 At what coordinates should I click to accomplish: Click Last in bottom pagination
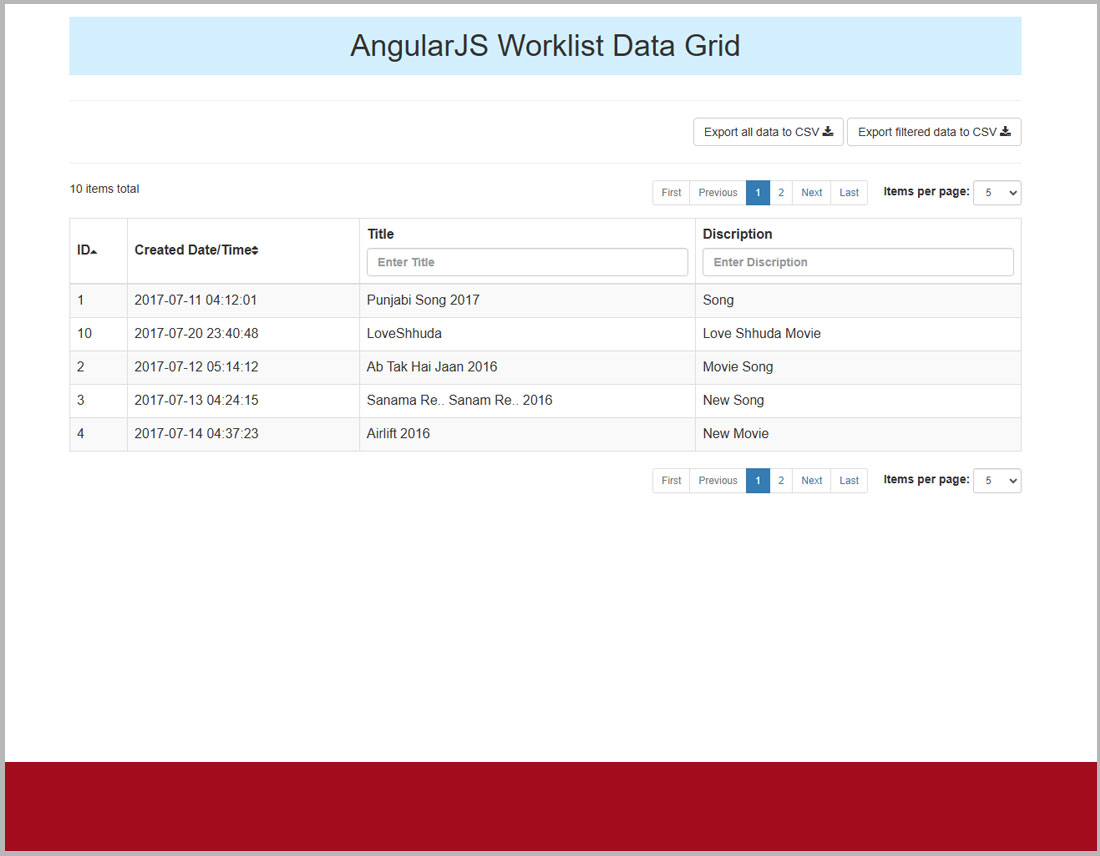849,481
